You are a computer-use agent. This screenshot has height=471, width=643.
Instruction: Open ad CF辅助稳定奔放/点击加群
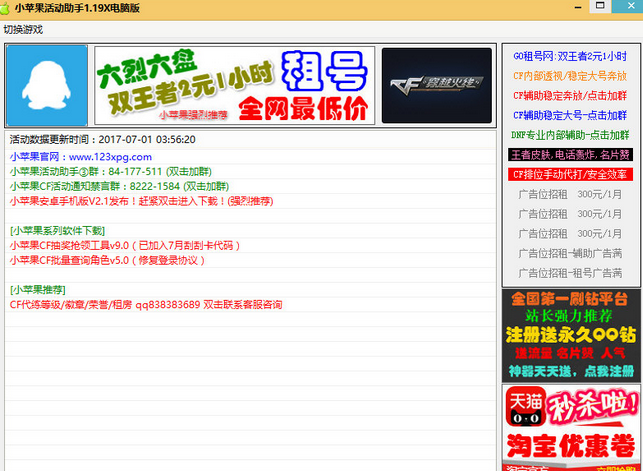(570, 96)
